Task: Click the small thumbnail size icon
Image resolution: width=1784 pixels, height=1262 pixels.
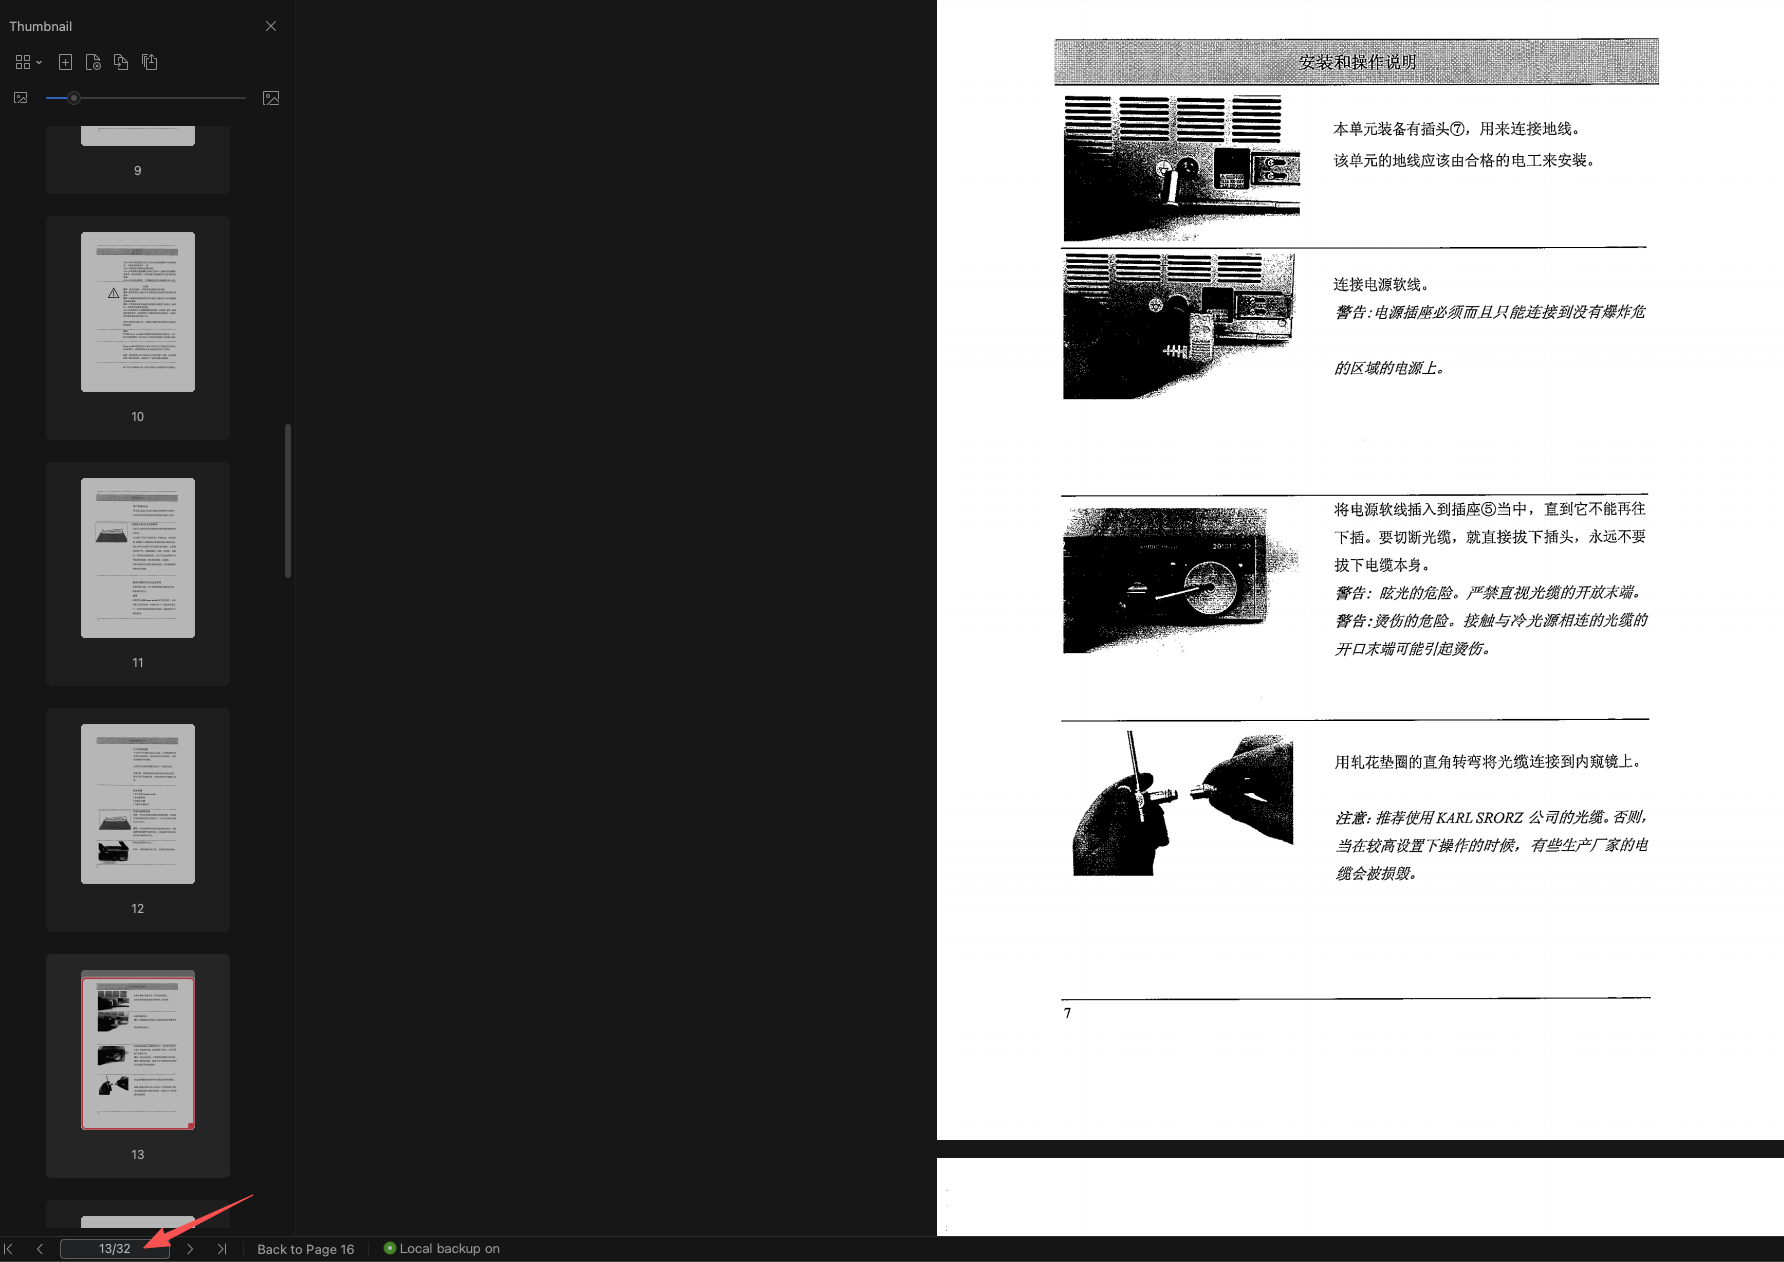Action: coord(19,97)
